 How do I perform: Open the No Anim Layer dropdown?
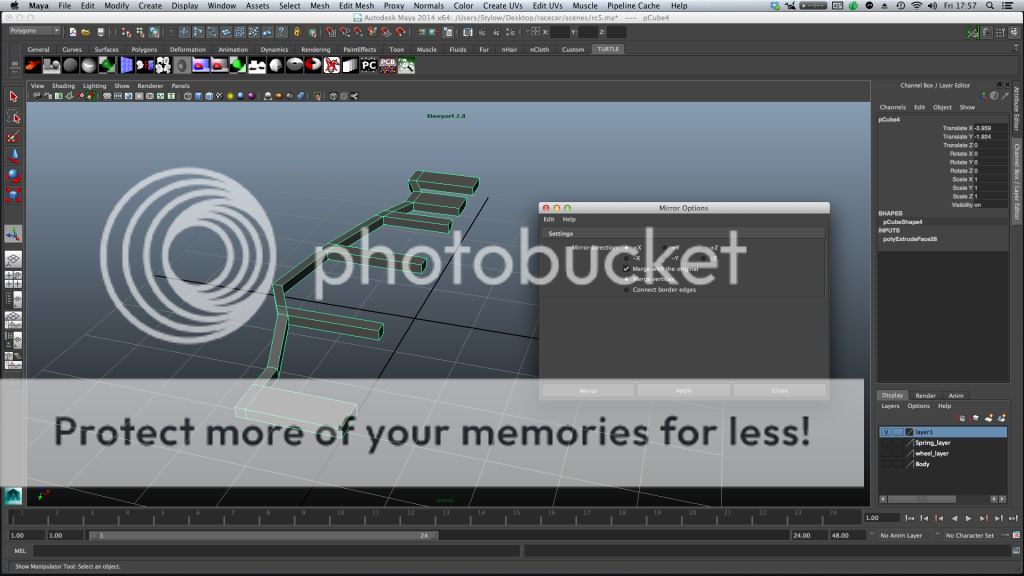tap(904, 535)
